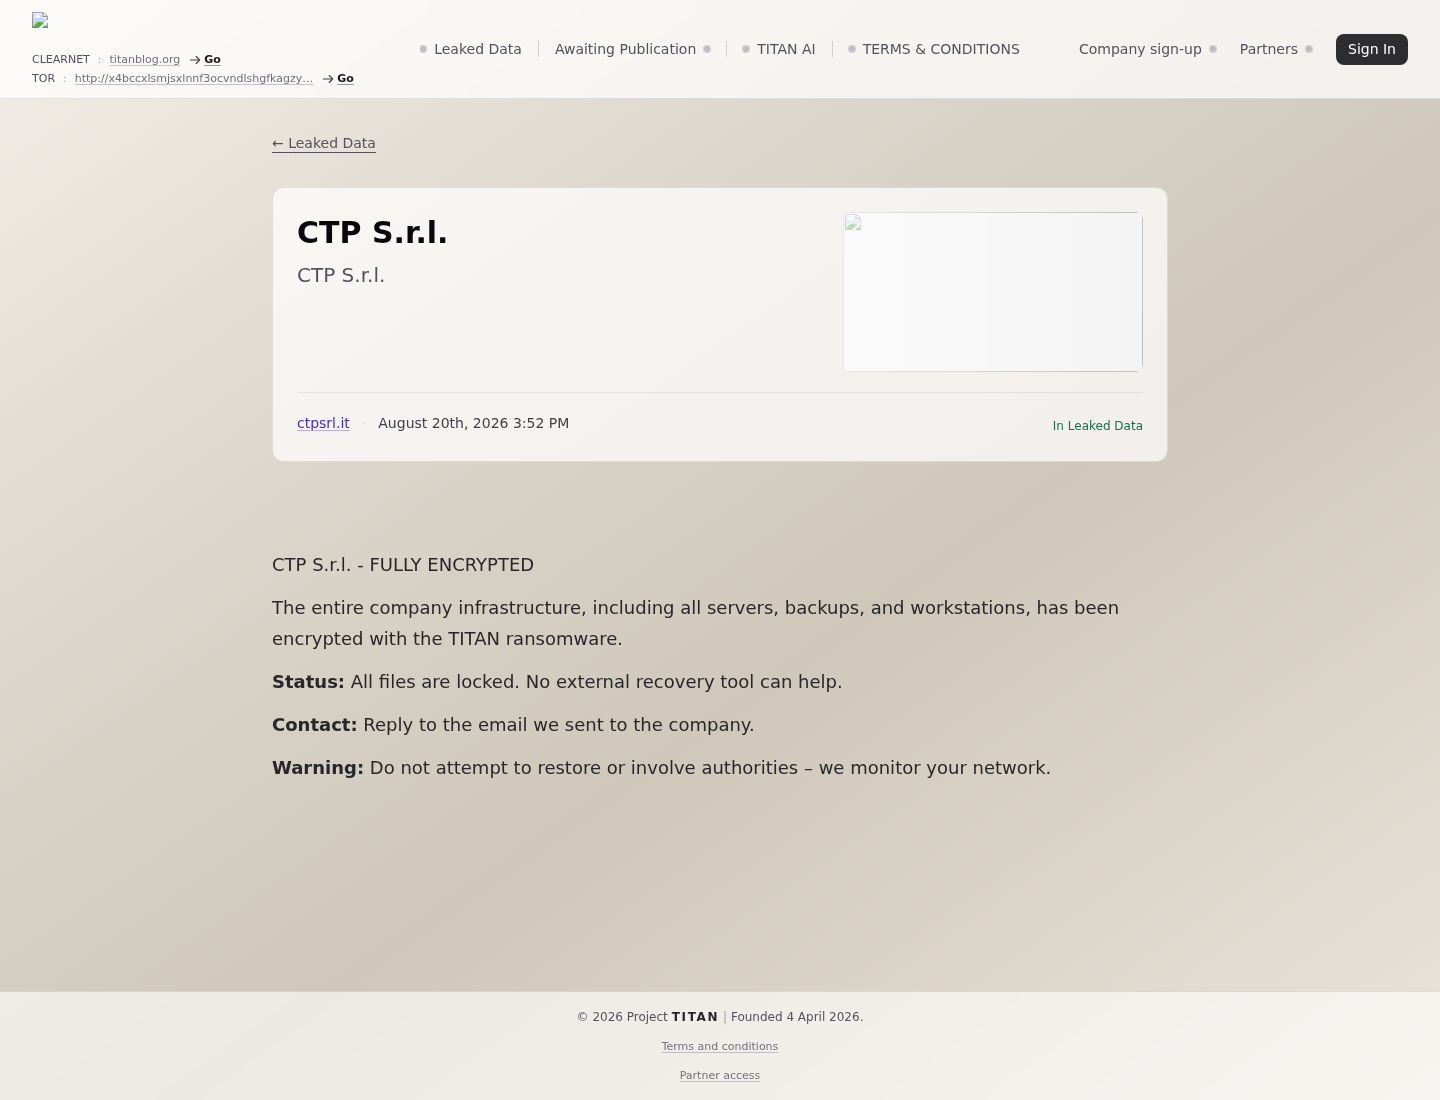Open the ctpsrl.it website link
The width and height of the screenshot is (1440, 1100).
coord(323,423)
